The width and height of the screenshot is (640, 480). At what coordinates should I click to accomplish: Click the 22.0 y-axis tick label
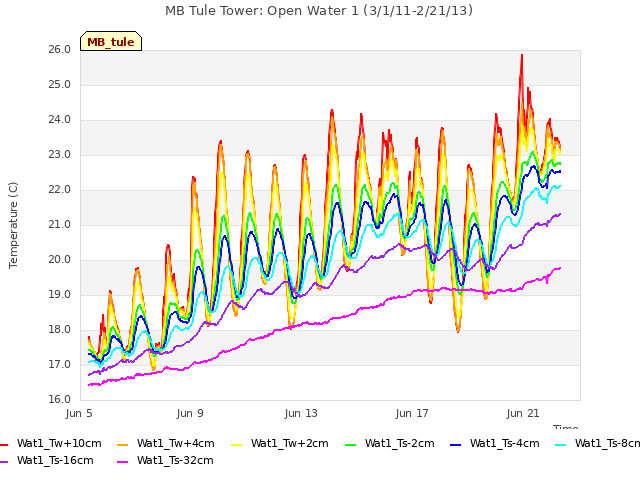60,190
